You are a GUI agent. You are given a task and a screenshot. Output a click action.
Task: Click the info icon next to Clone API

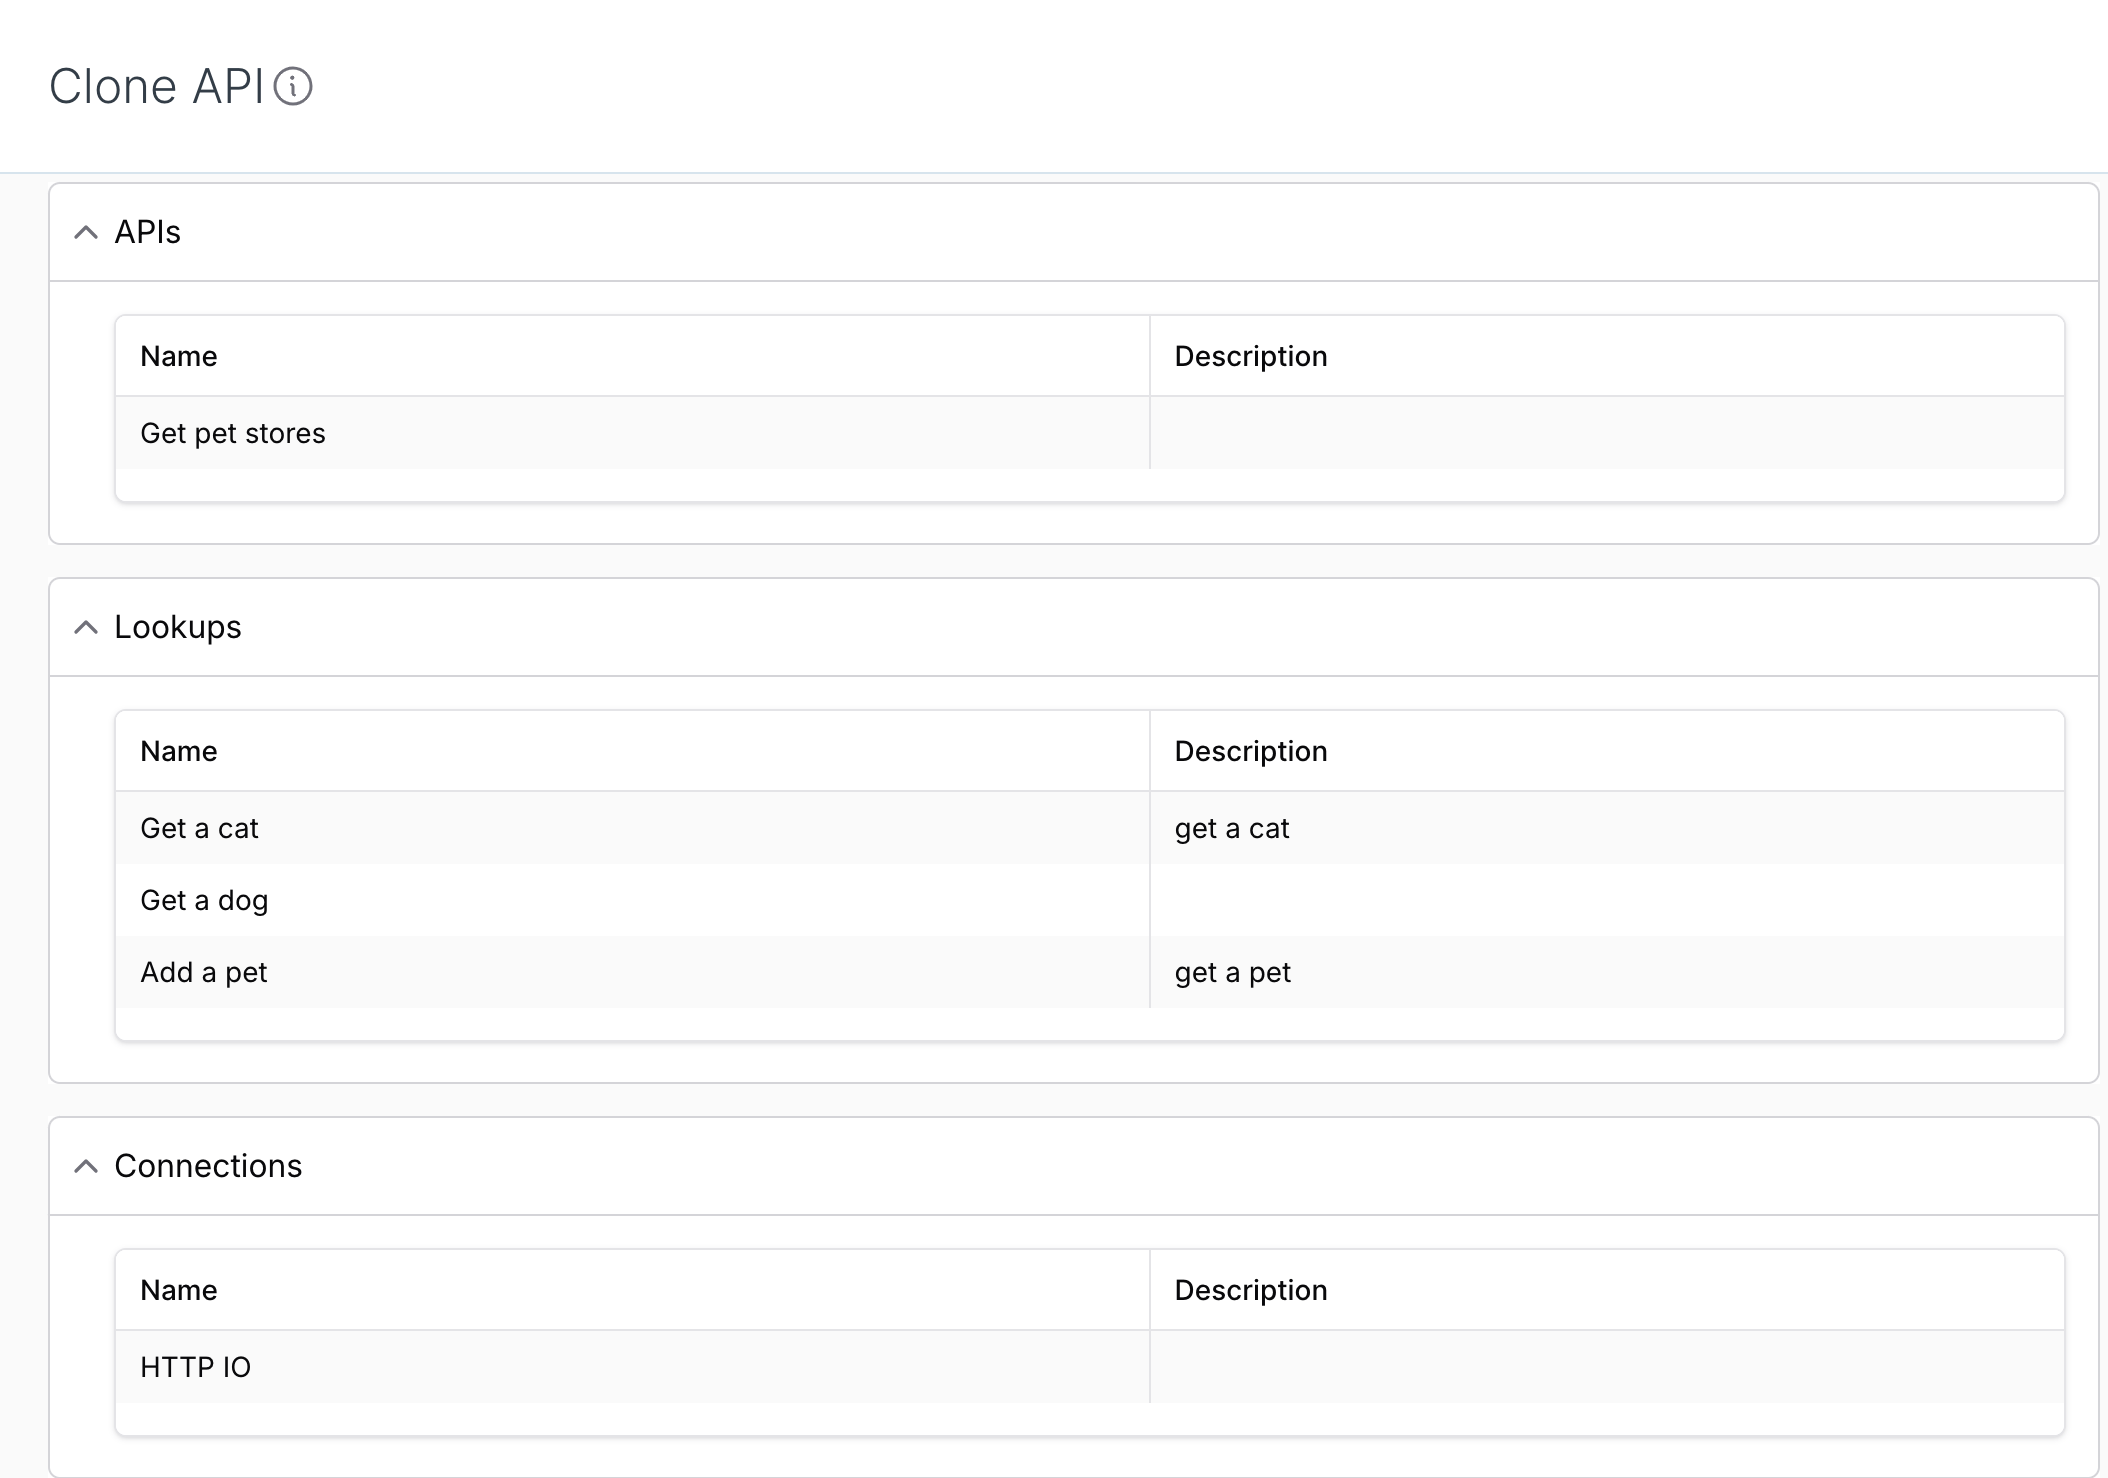[x=293, y=87]
